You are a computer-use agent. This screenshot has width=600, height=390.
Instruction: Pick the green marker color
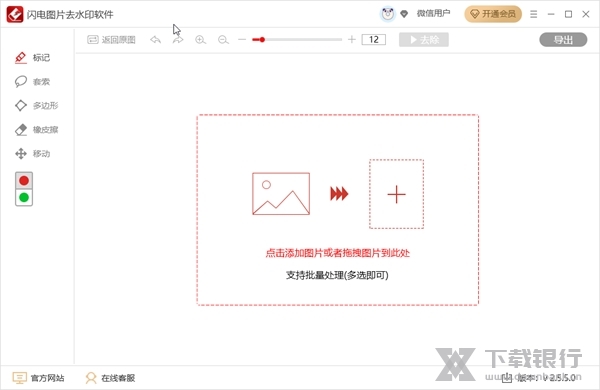[24, 197]
